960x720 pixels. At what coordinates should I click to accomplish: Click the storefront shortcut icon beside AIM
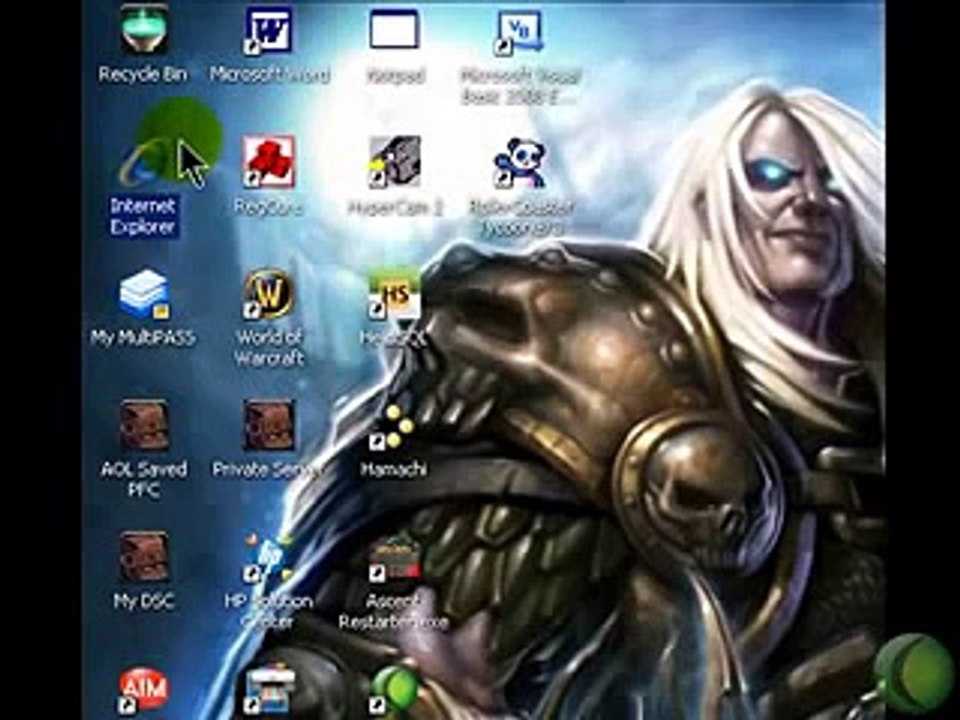268,691
